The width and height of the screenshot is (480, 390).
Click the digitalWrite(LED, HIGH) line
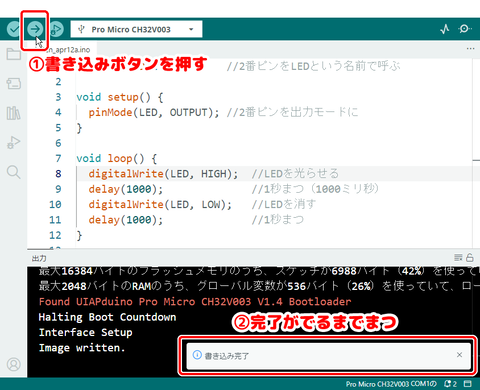163,174
